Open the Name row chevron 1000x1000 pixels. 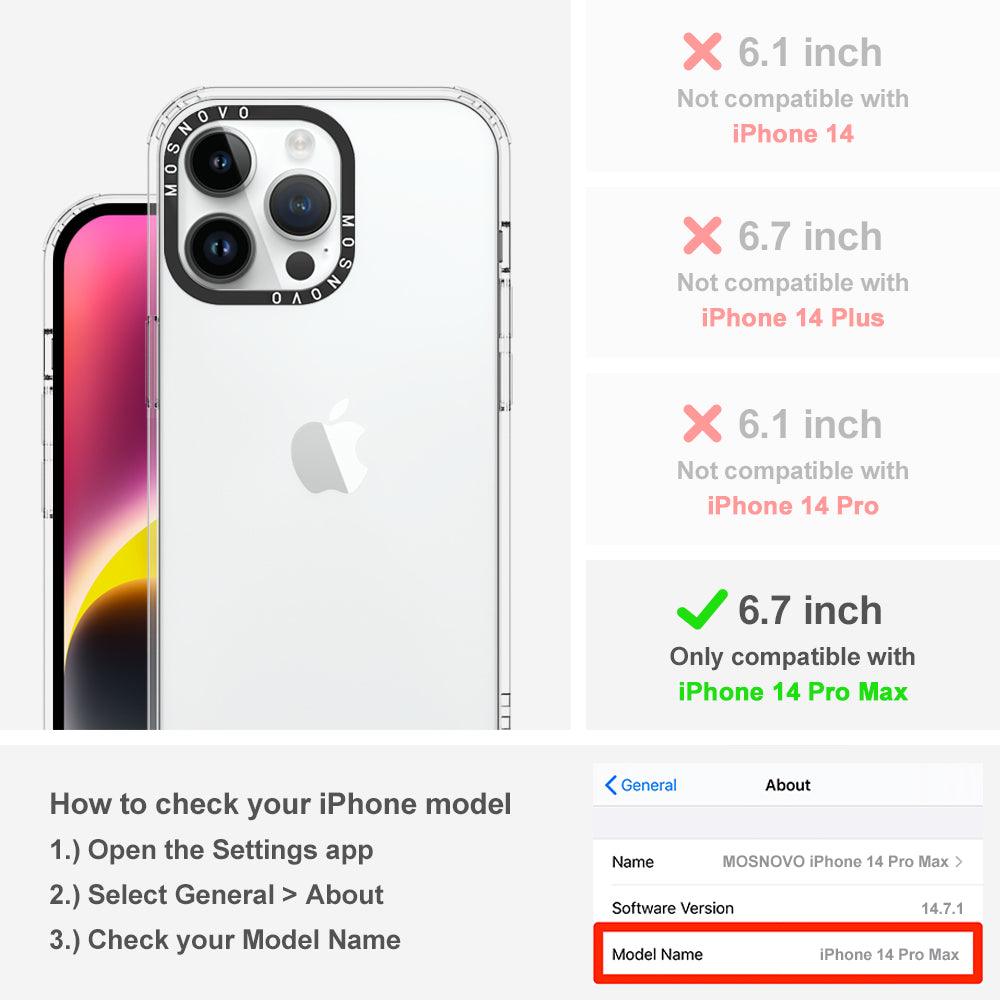[959, 862]
